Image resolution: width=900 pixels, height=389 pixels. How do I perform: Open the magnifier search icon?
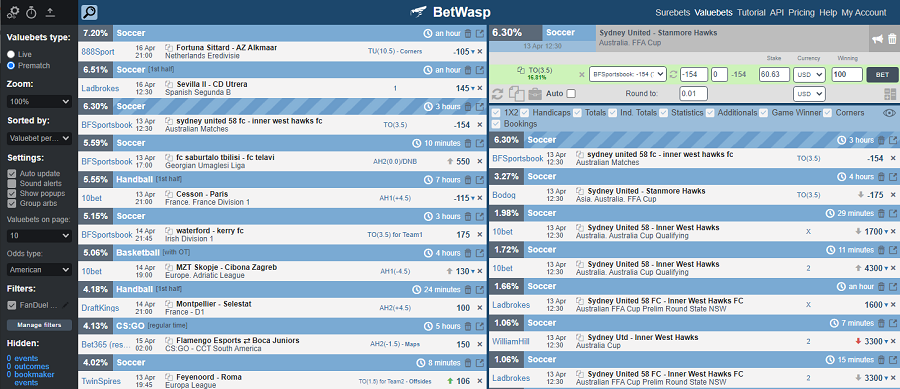pyautogui.click(x=90, y=12)
